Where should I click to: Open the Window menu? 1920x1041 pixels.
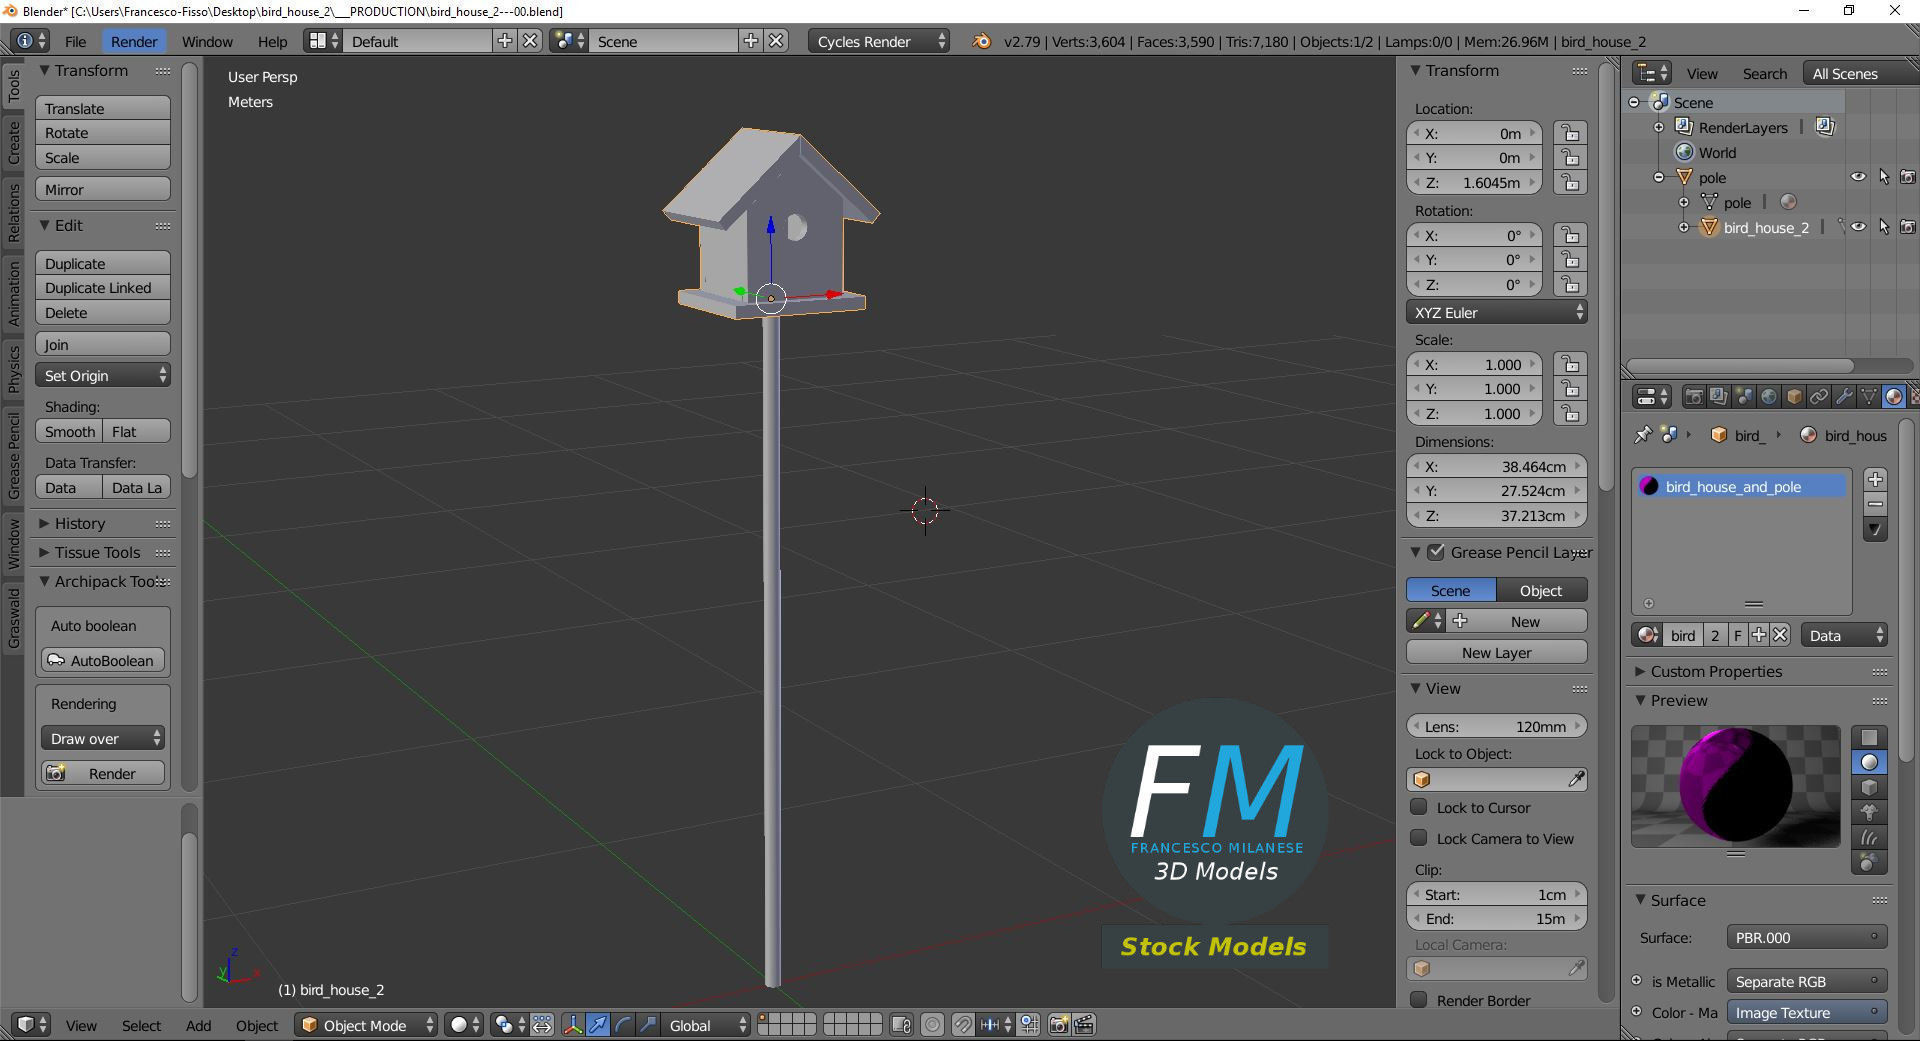click(x=207, y=41)
